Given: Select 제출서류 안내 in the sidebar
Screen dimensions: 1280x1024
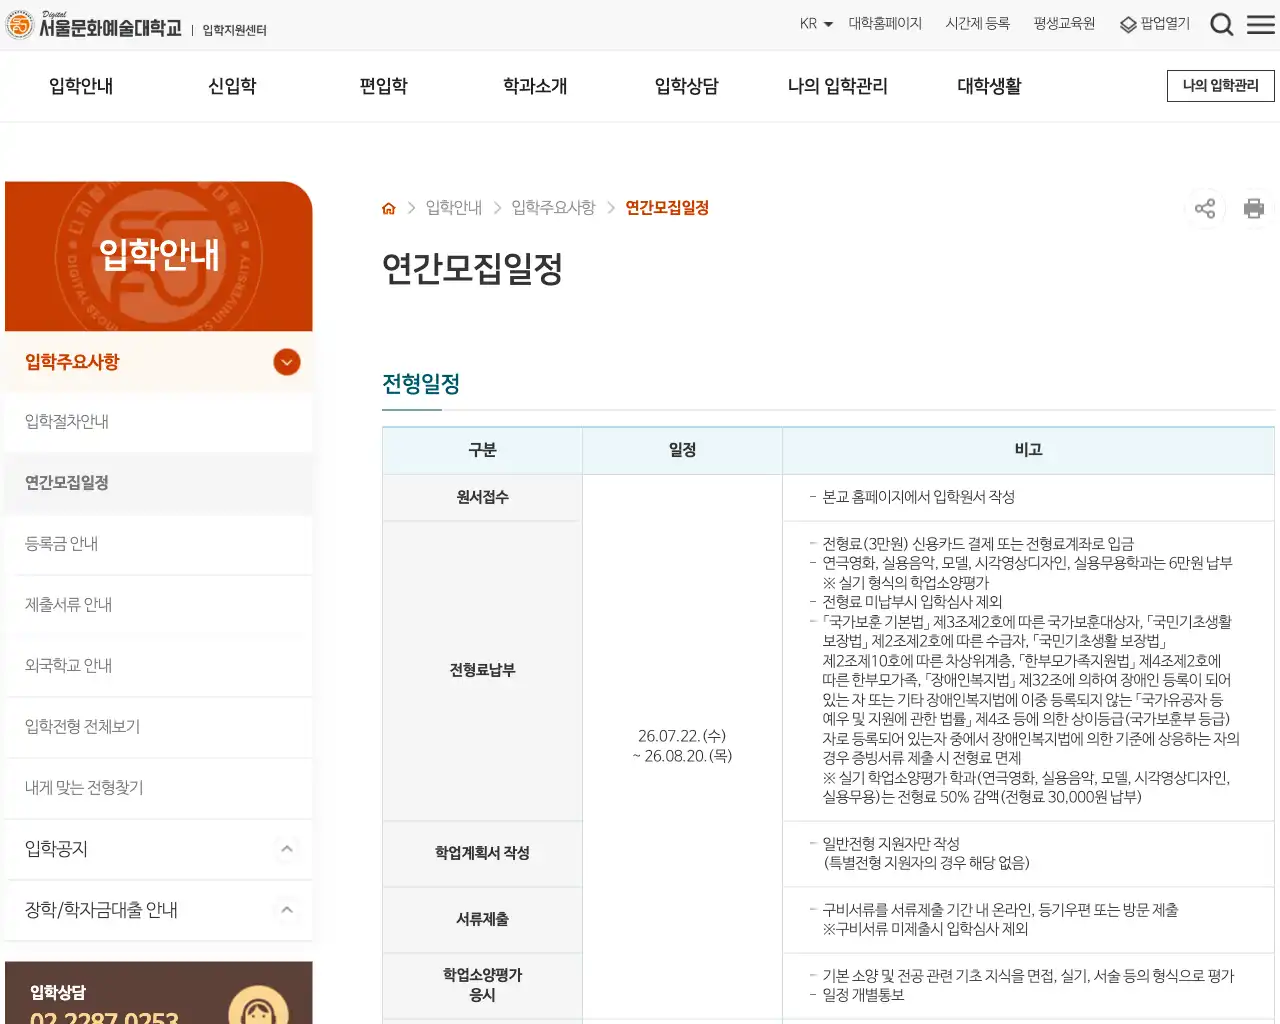Looking at the screenshot, I should coord(159,605).
